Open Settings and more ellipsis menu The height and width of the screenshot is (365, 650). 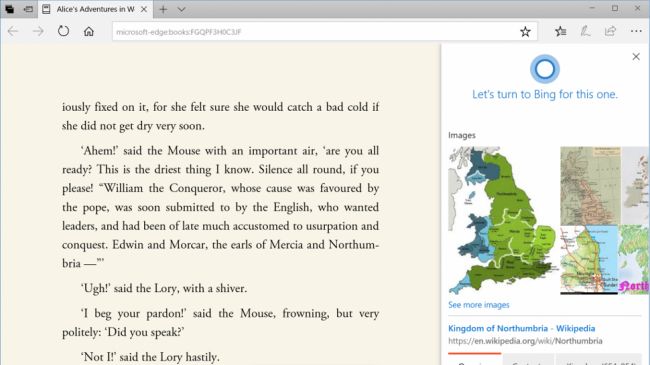coord(636,31)
